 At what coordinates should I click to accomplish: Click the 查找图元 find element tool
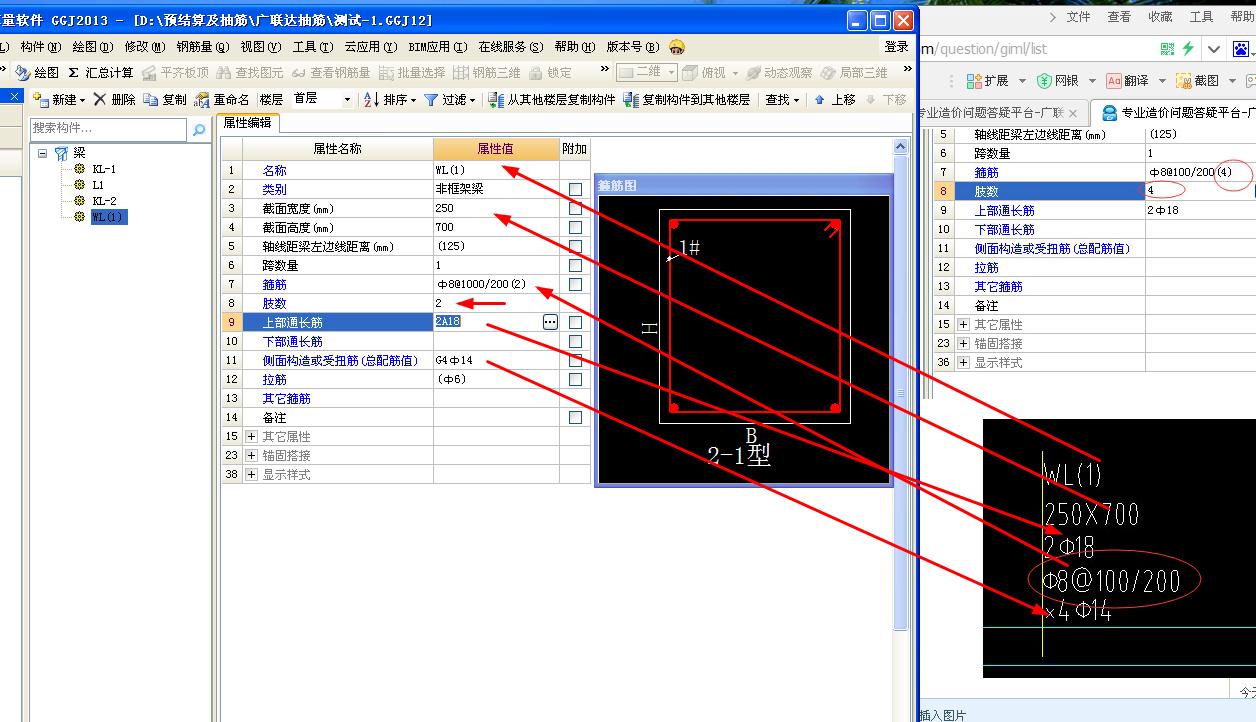tap(250, 72)
